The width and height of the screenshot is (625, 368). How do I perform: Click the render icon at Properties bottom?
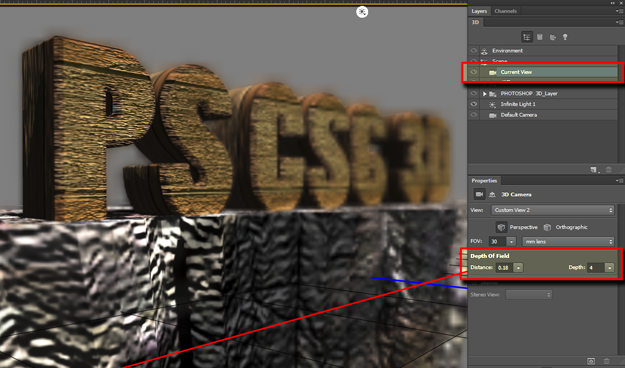point(591,361)
